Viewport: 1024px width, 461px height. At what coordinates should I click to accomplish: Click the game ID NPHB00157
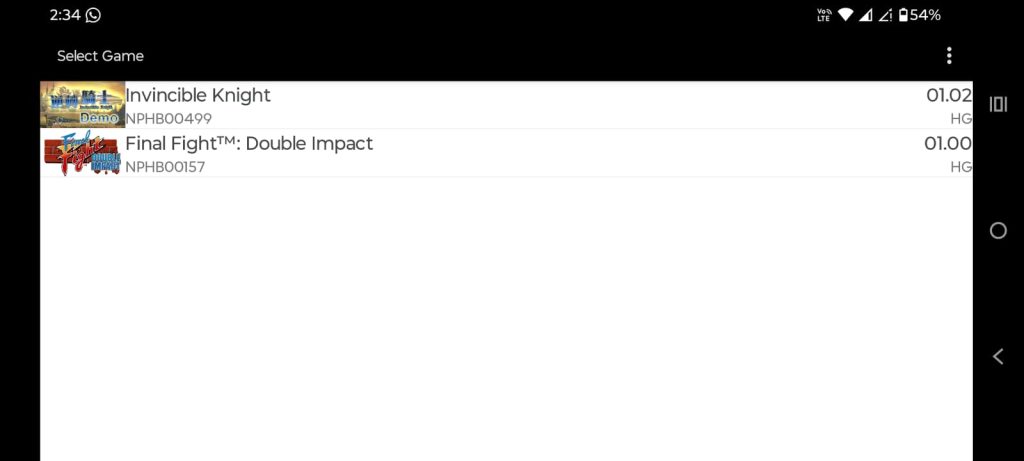point(165,167)
